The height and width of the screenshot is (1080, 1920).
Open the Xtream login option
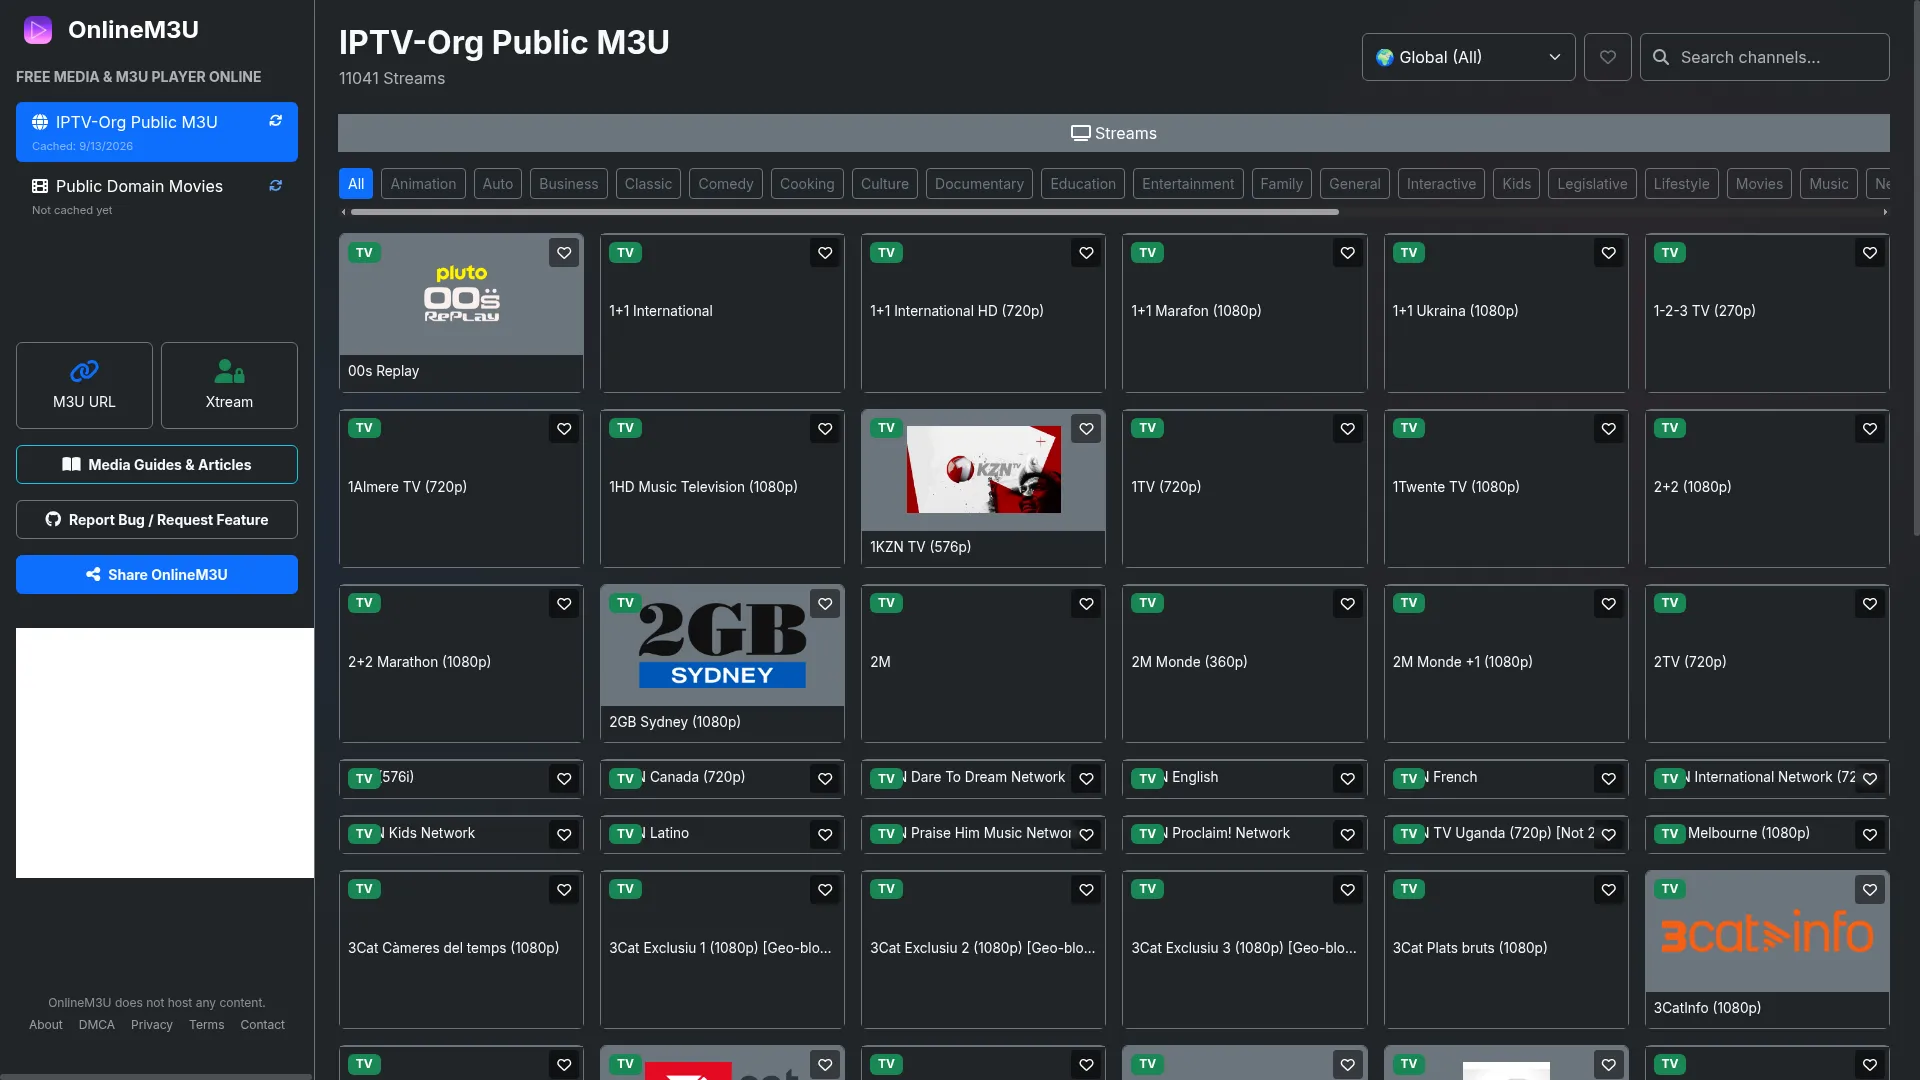coord(229,385)
